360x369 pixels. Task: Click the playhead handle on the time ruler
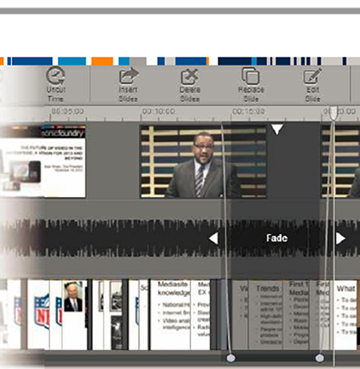[333, 113]
